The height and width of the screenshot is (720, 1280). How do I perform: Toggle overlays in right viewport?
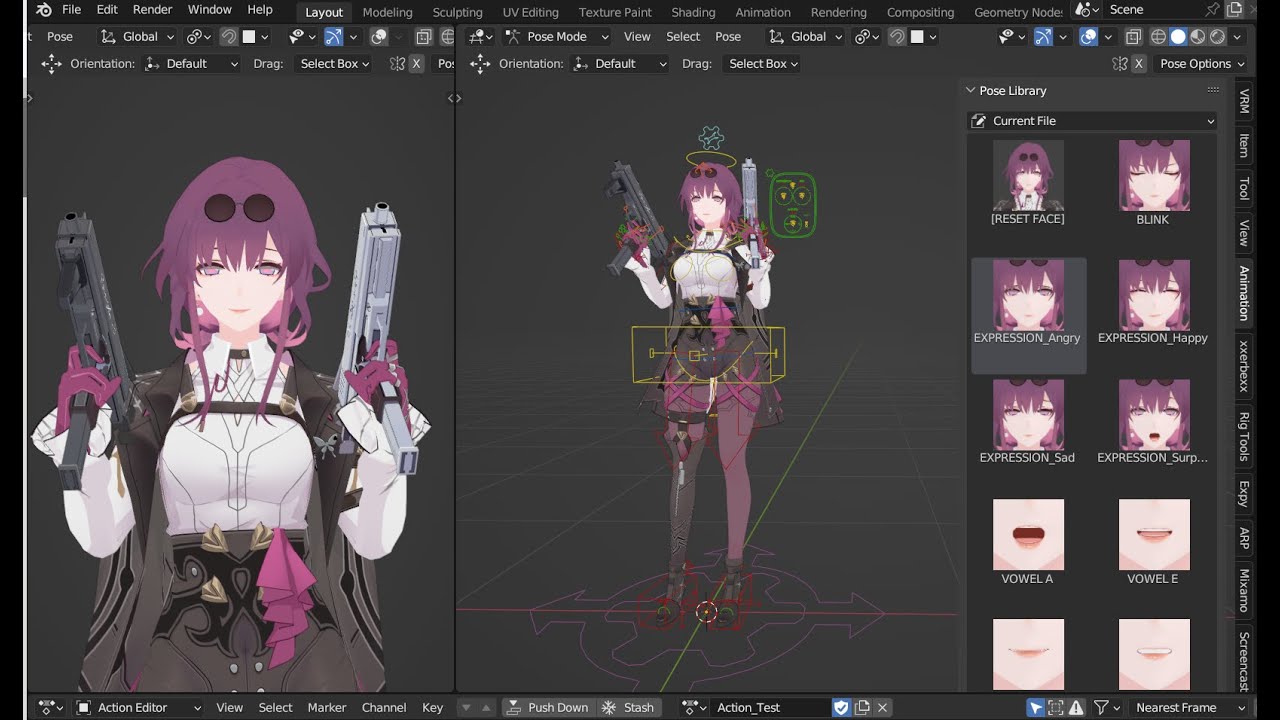tap(1089, 37)
